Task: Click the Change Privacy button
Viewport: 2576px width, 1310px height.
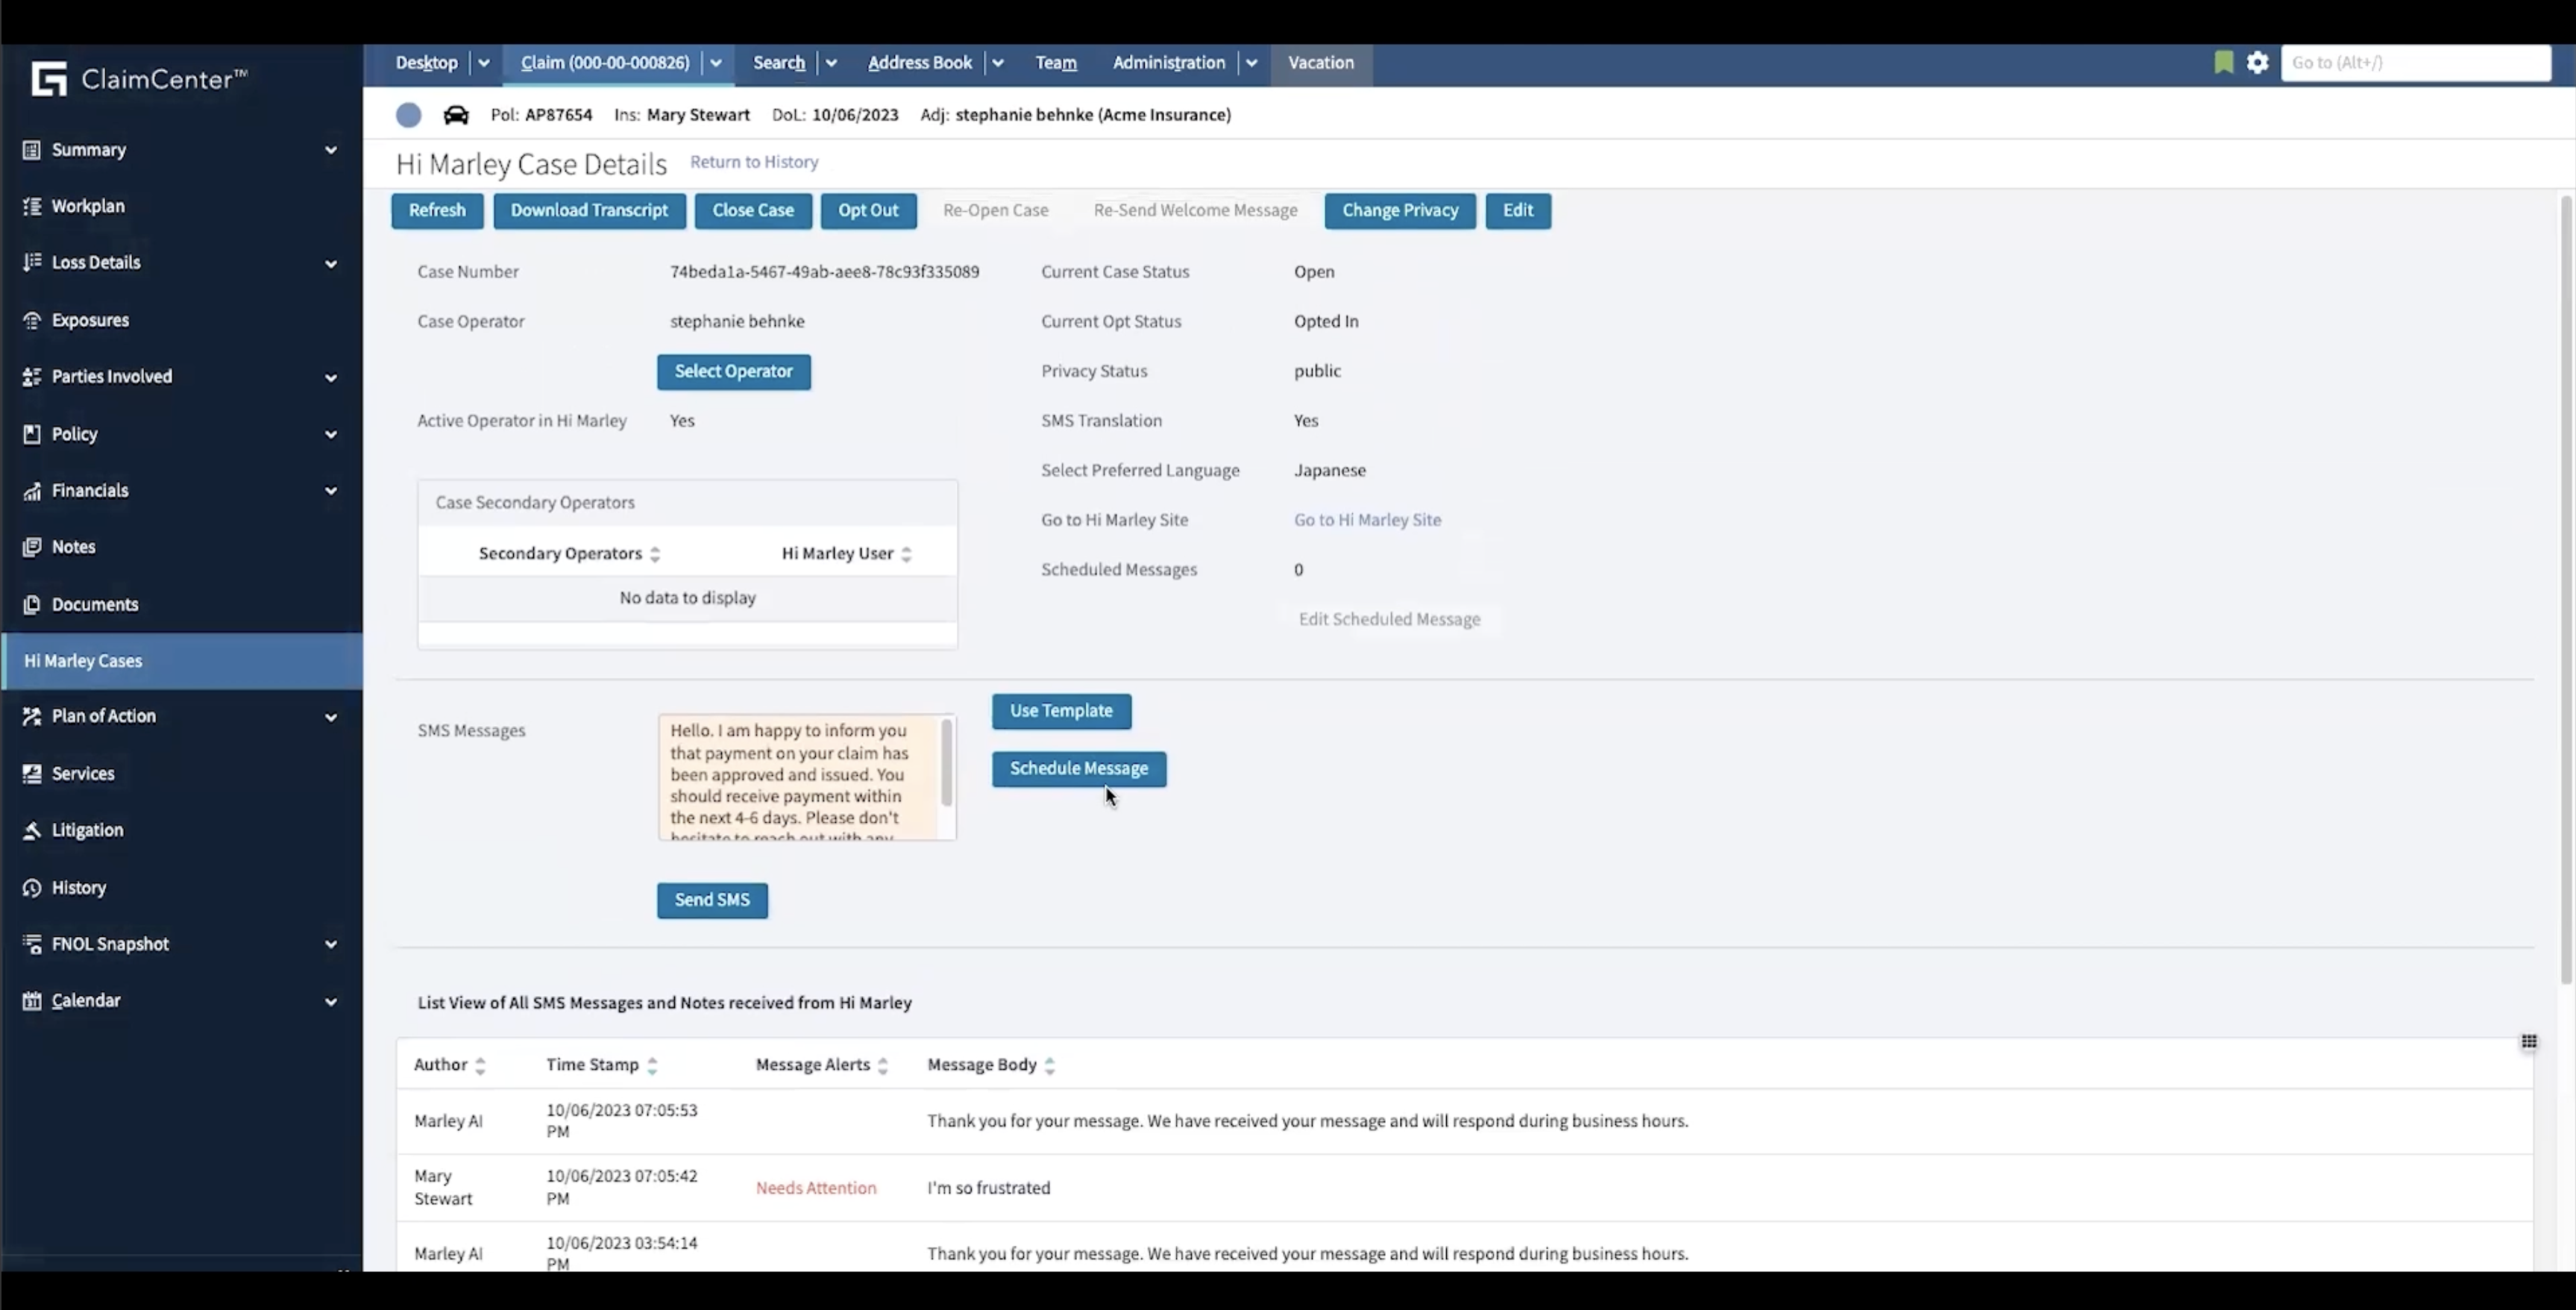Action: [x=1400, y=211]
